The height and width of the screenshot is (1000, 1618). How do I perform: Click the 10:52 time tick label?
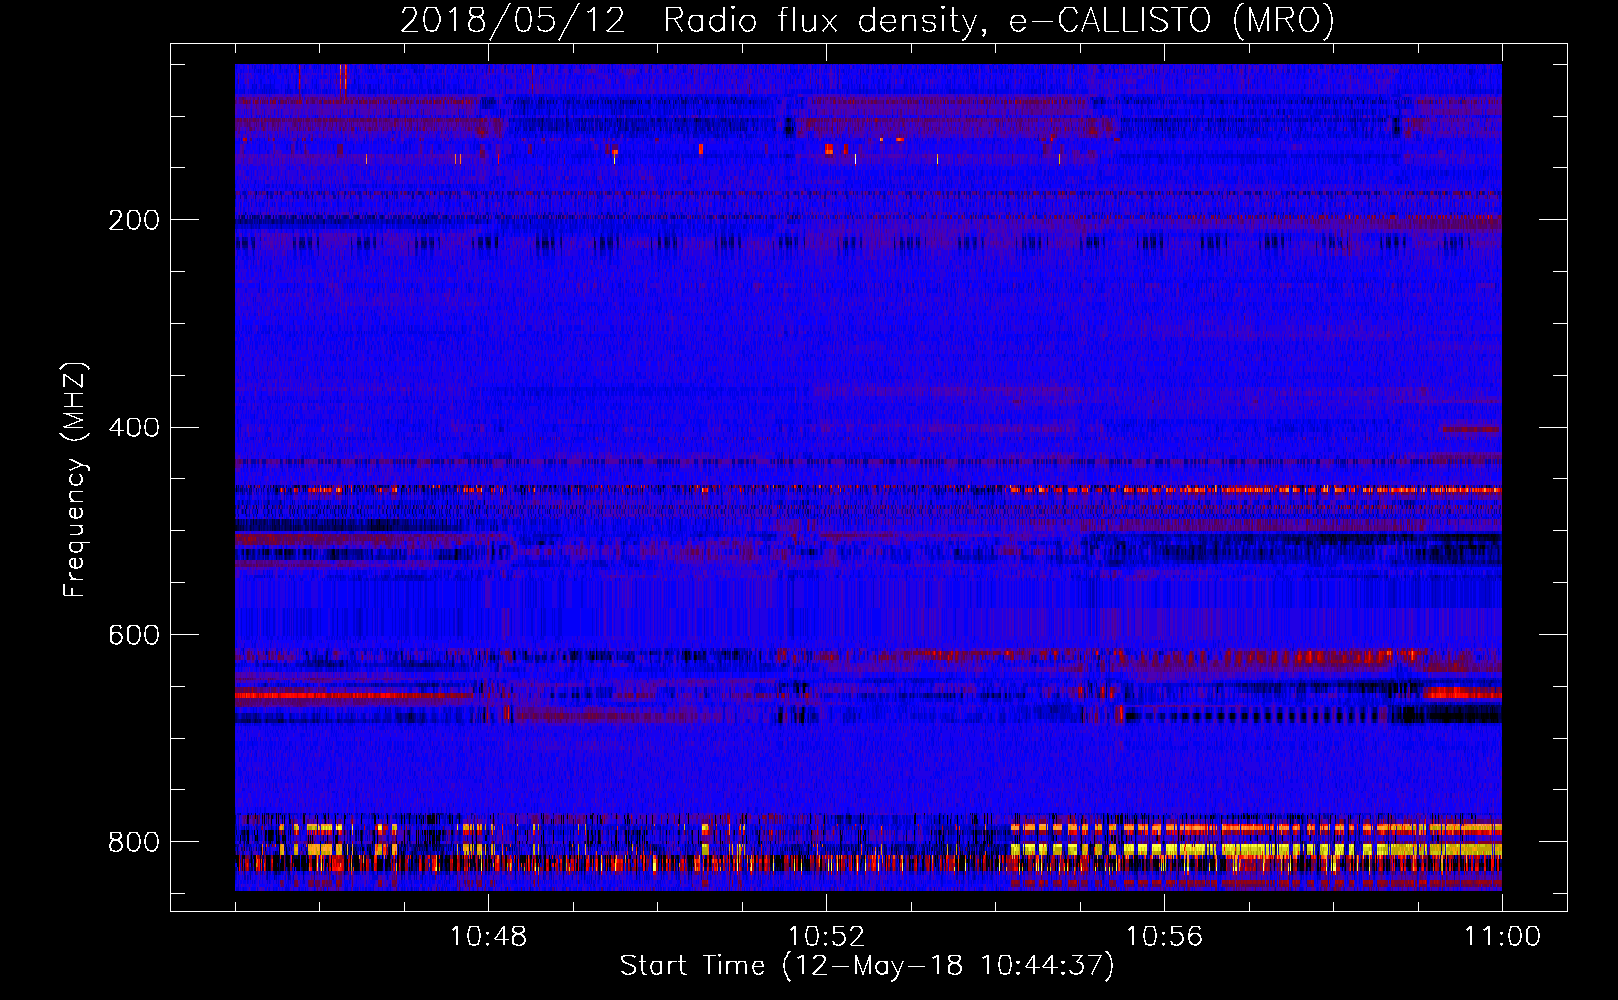[x=826, y=936]
